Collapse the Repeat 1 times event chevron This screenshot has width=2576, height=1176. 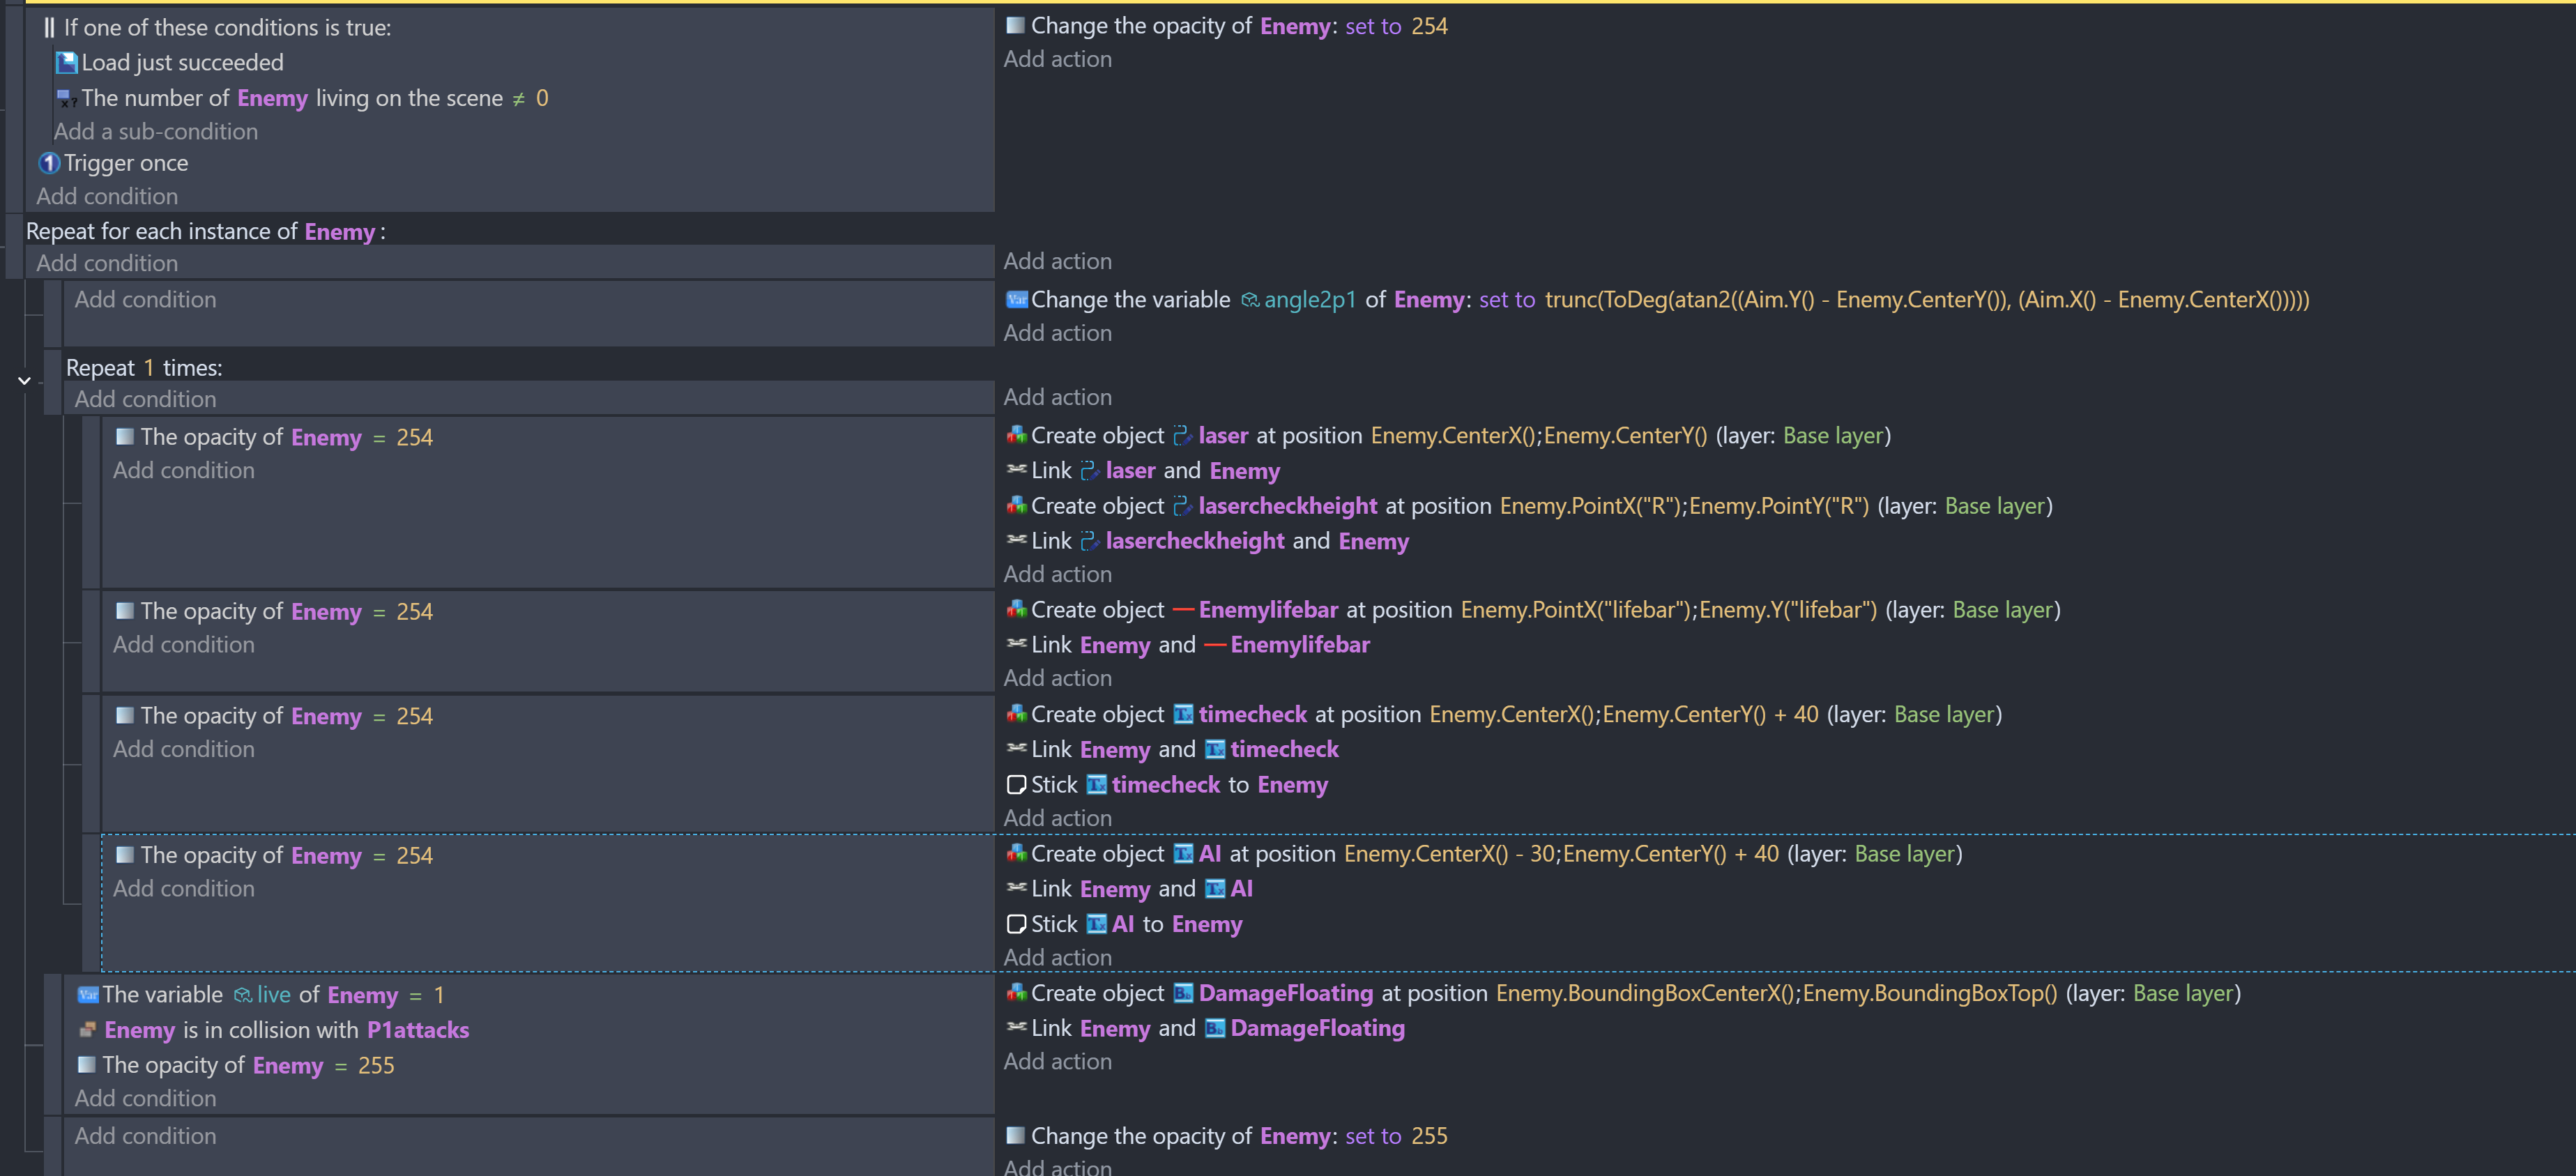[24, 381]
